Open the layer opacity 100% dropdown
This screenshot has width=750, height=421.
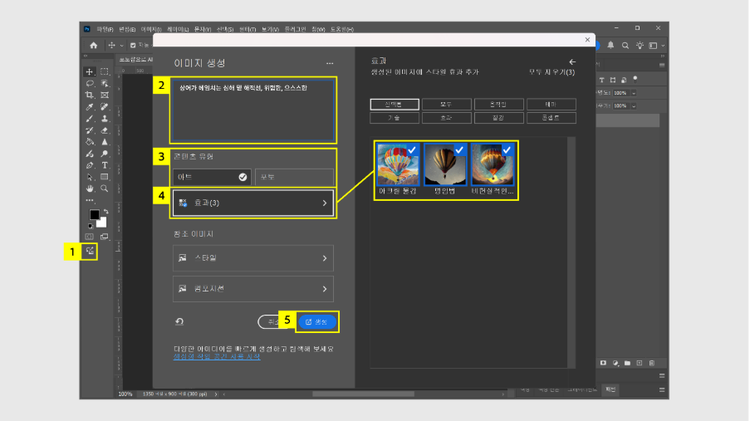(x=634, y=93)
